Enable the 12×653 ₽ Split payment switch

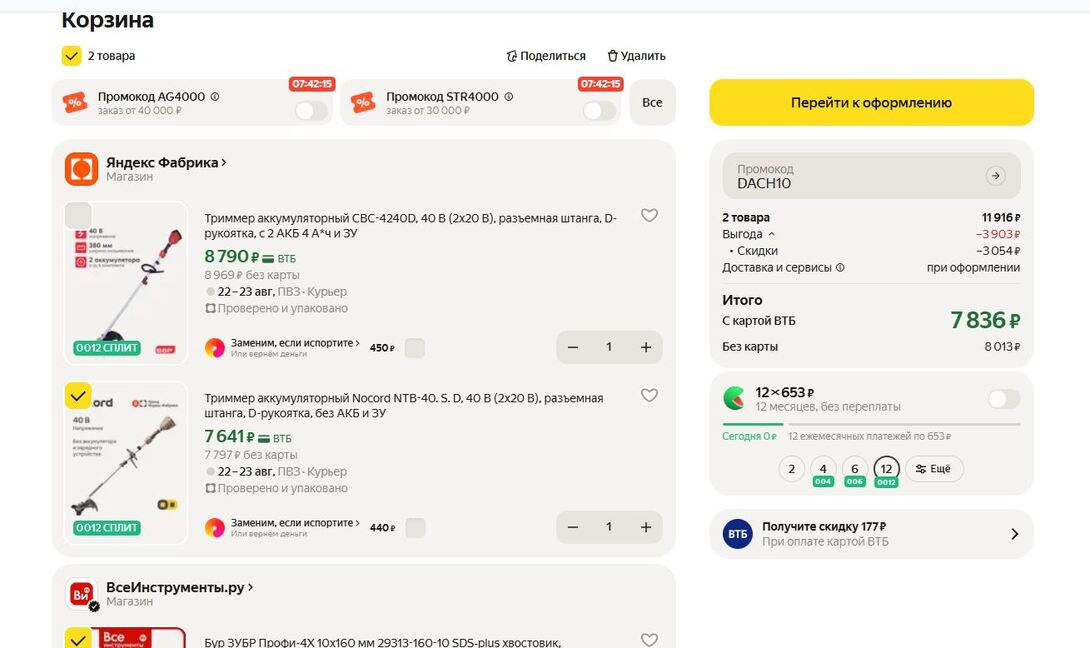1004,399
